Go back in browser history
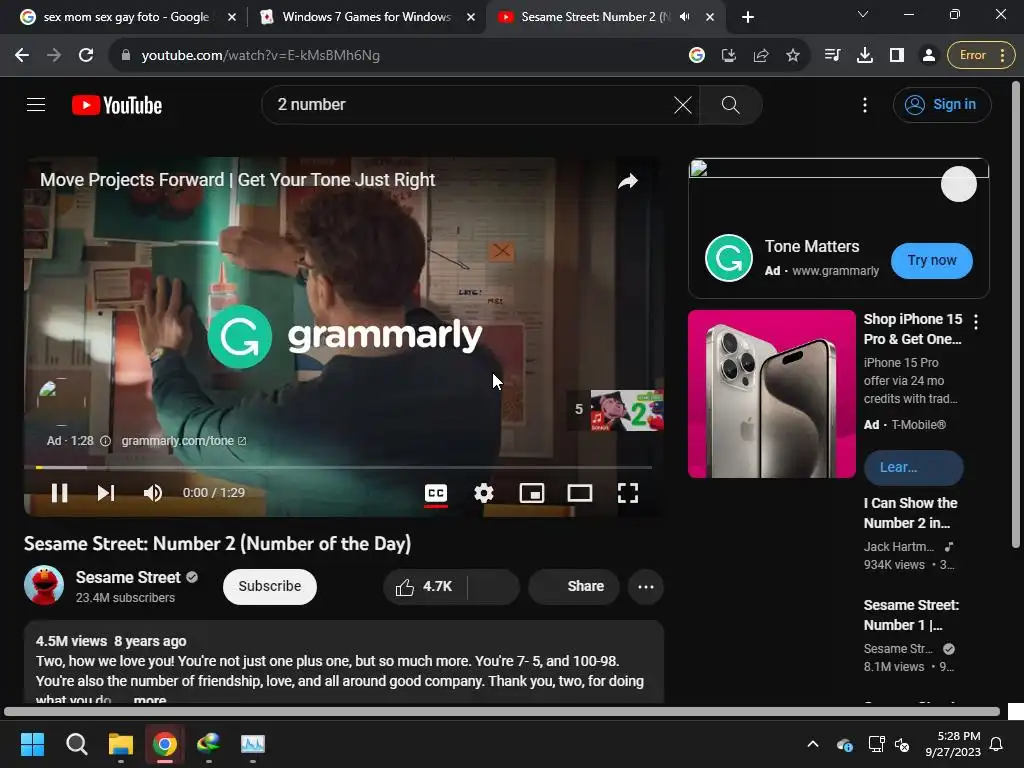 click(22, 56)
